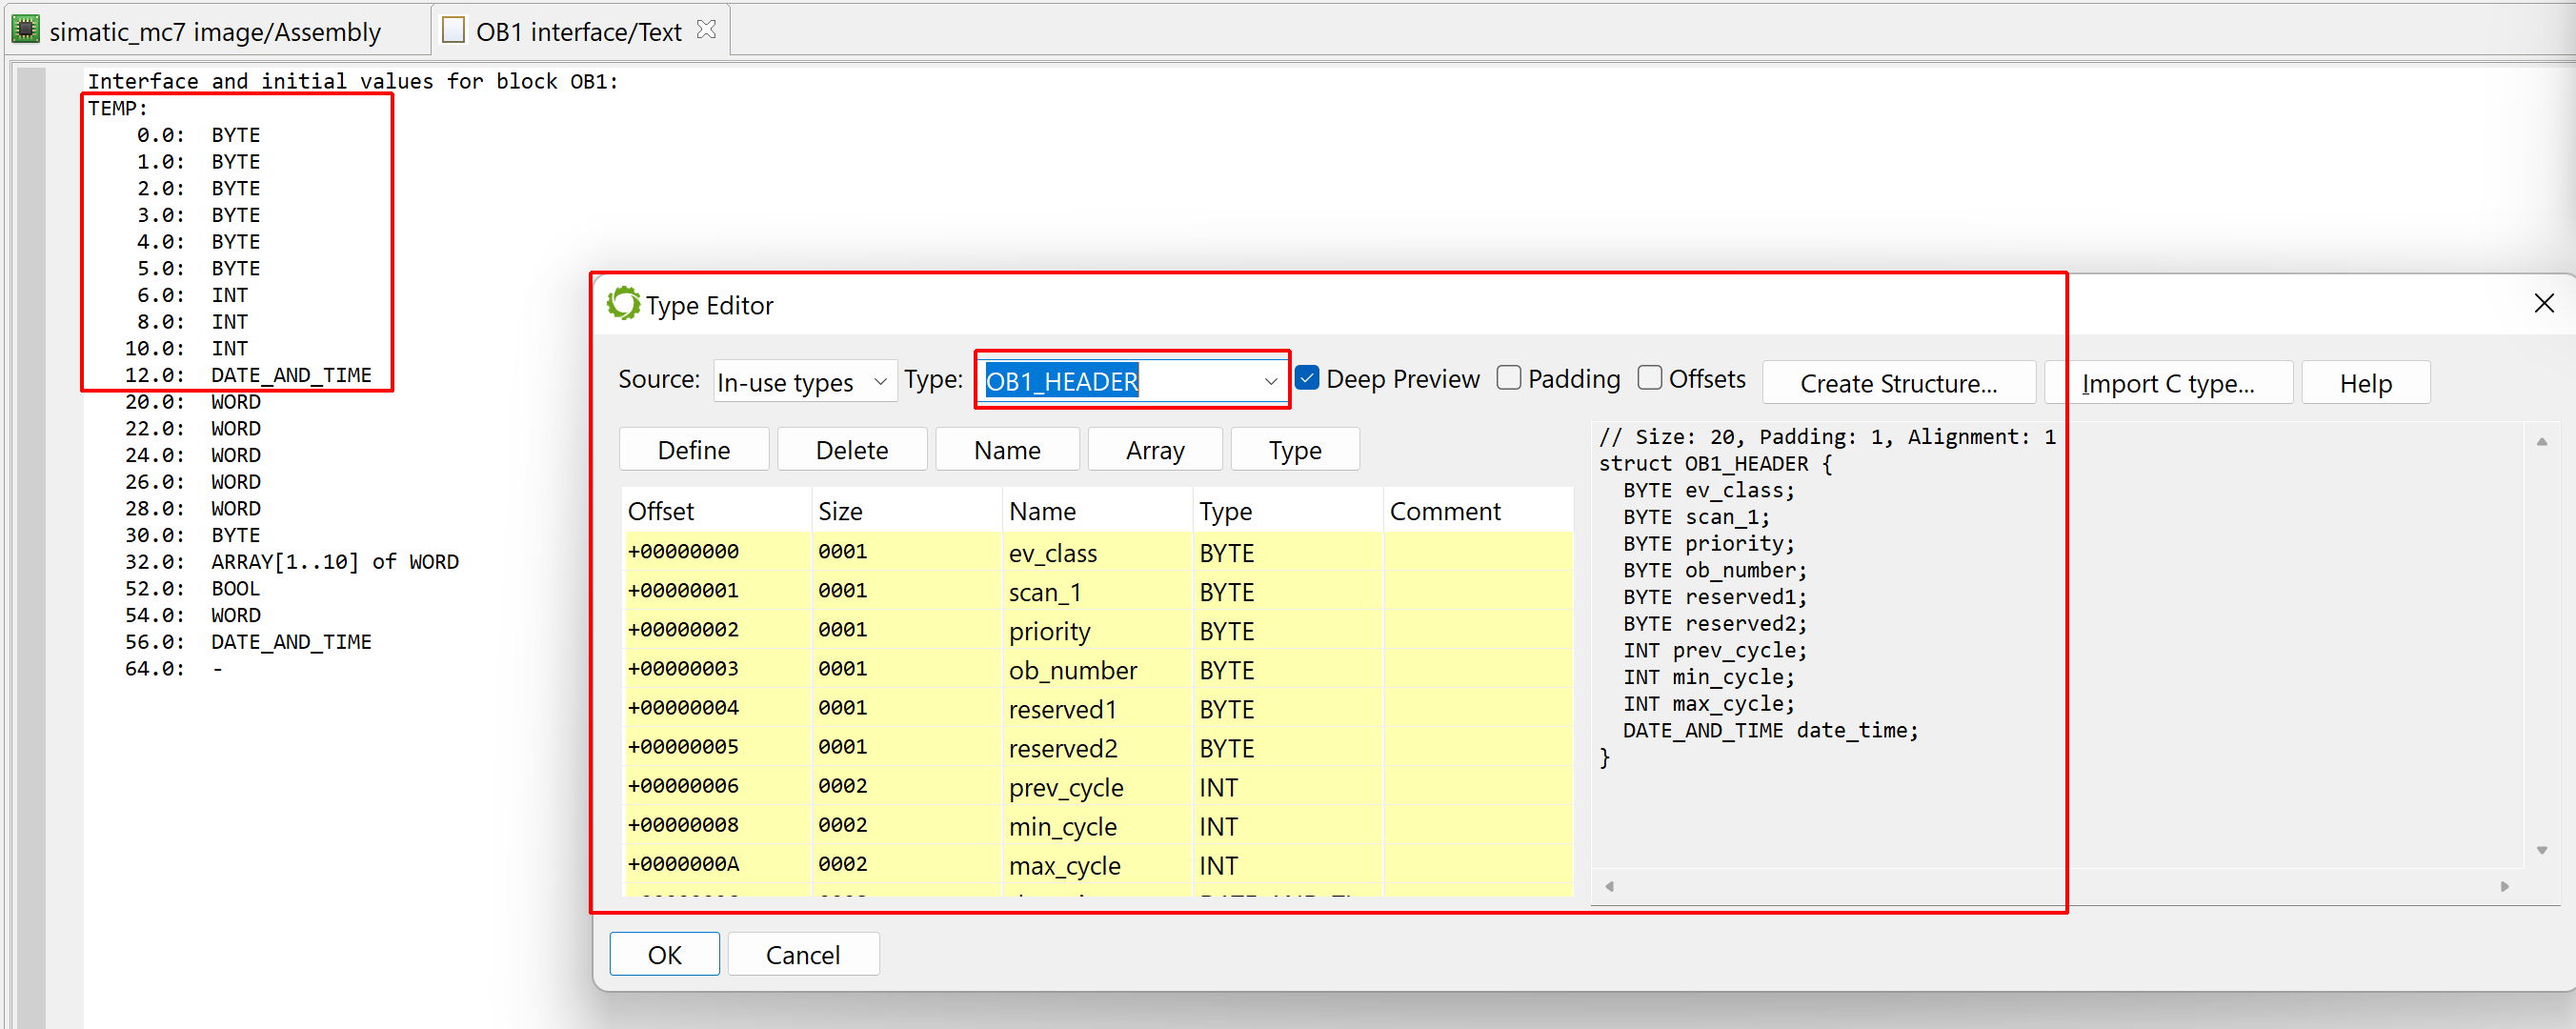Viewport: 2576px width, 1029px height.
Task: Click 'DATE_AND_TIME date_time;' preview line
Action: 1770,731
